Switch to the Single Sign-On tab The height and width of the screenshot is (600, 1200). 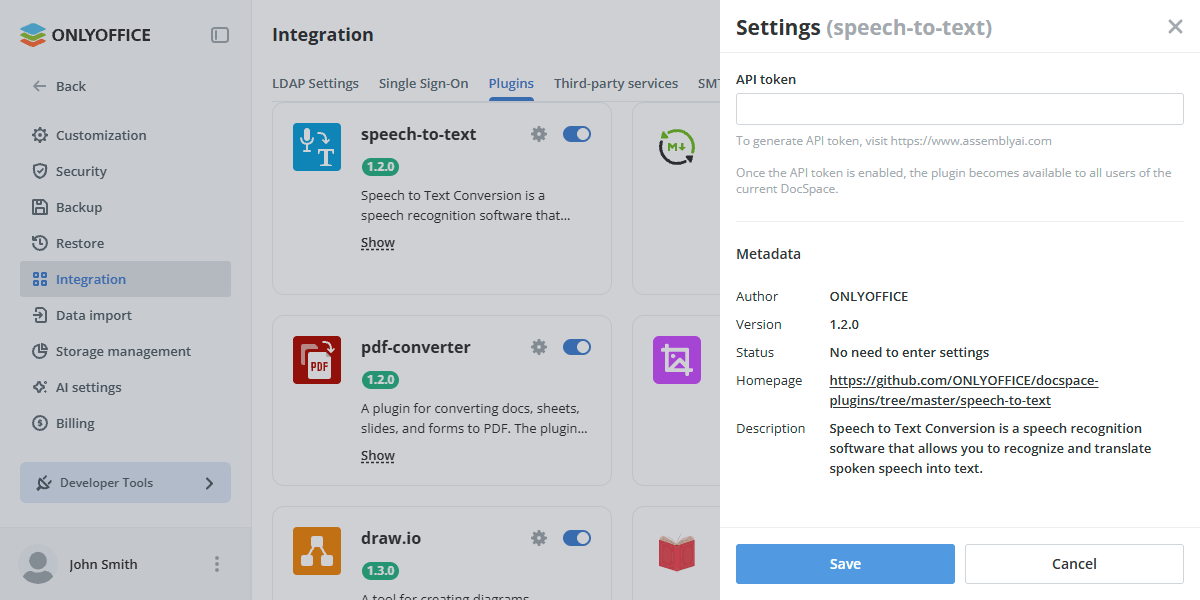[x=423, y=83]
